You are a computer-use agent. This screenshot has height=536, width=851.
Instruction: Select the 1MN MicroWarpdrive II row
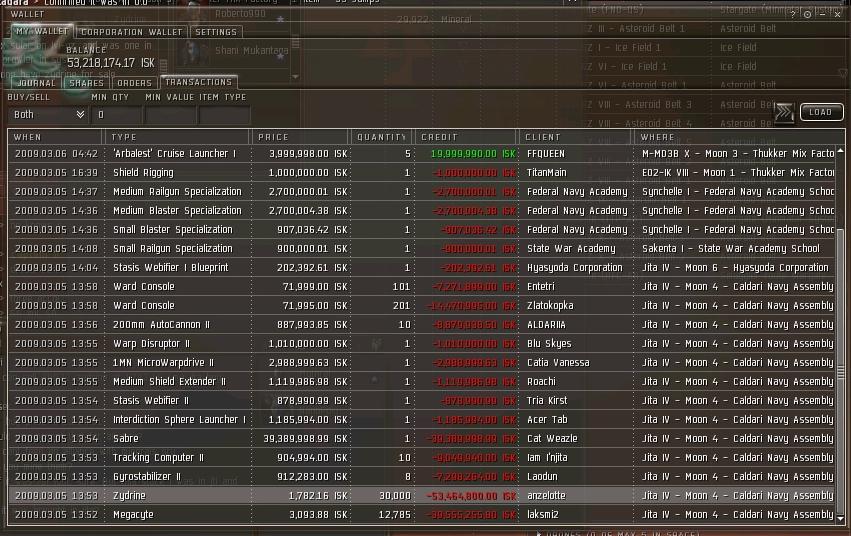tap(422, 362)
